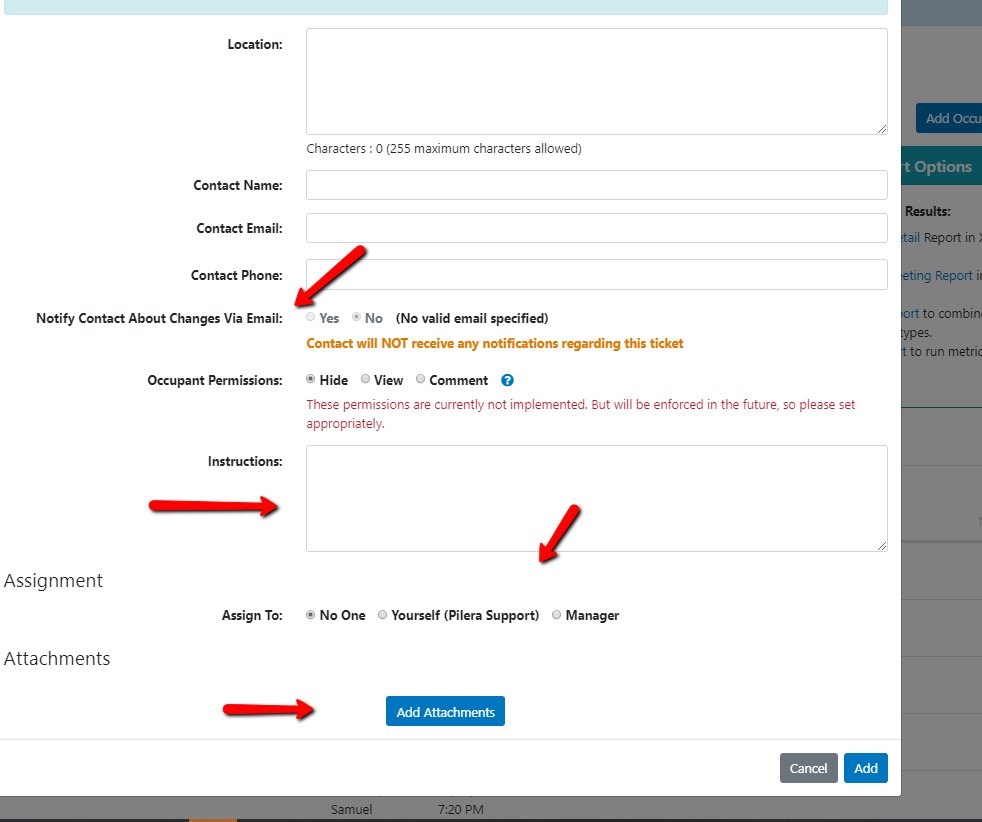This screenshot has height=822, width=982.
Task: Assign to Yourself (Pilera Support)
Action: pyautogui.click(x=383, y=615)
